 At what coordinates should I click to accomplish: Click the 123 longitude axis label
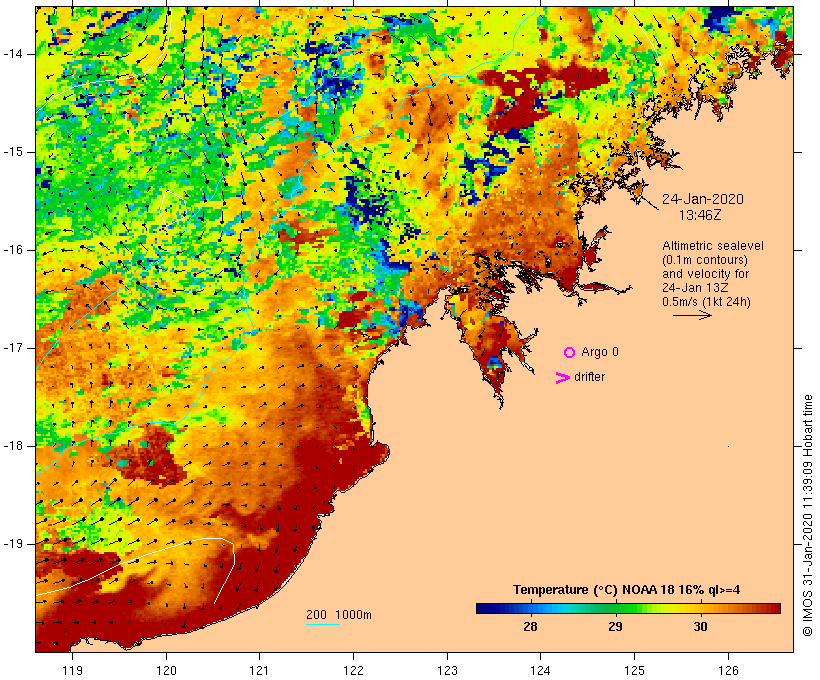447,670
